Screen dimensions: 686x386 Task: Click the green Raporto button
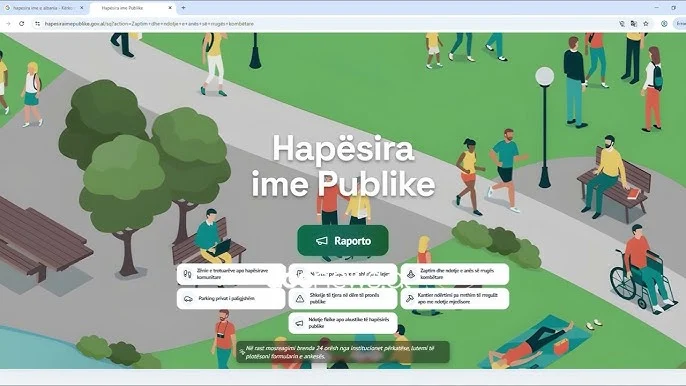point(343,241)
